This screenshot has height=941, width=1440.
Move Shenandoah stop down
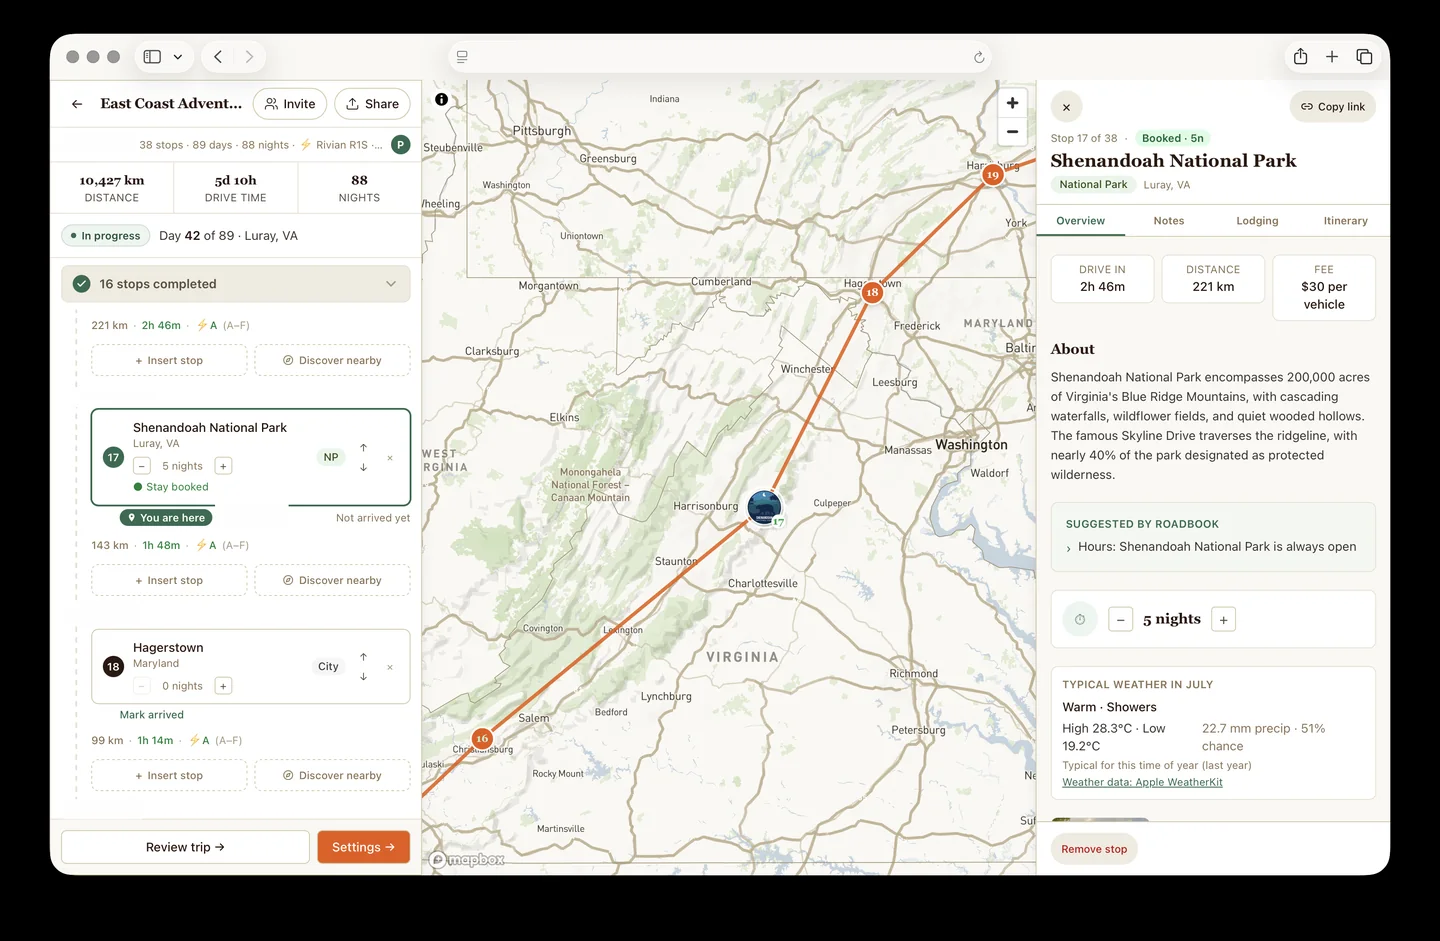[x=363, y=467]
